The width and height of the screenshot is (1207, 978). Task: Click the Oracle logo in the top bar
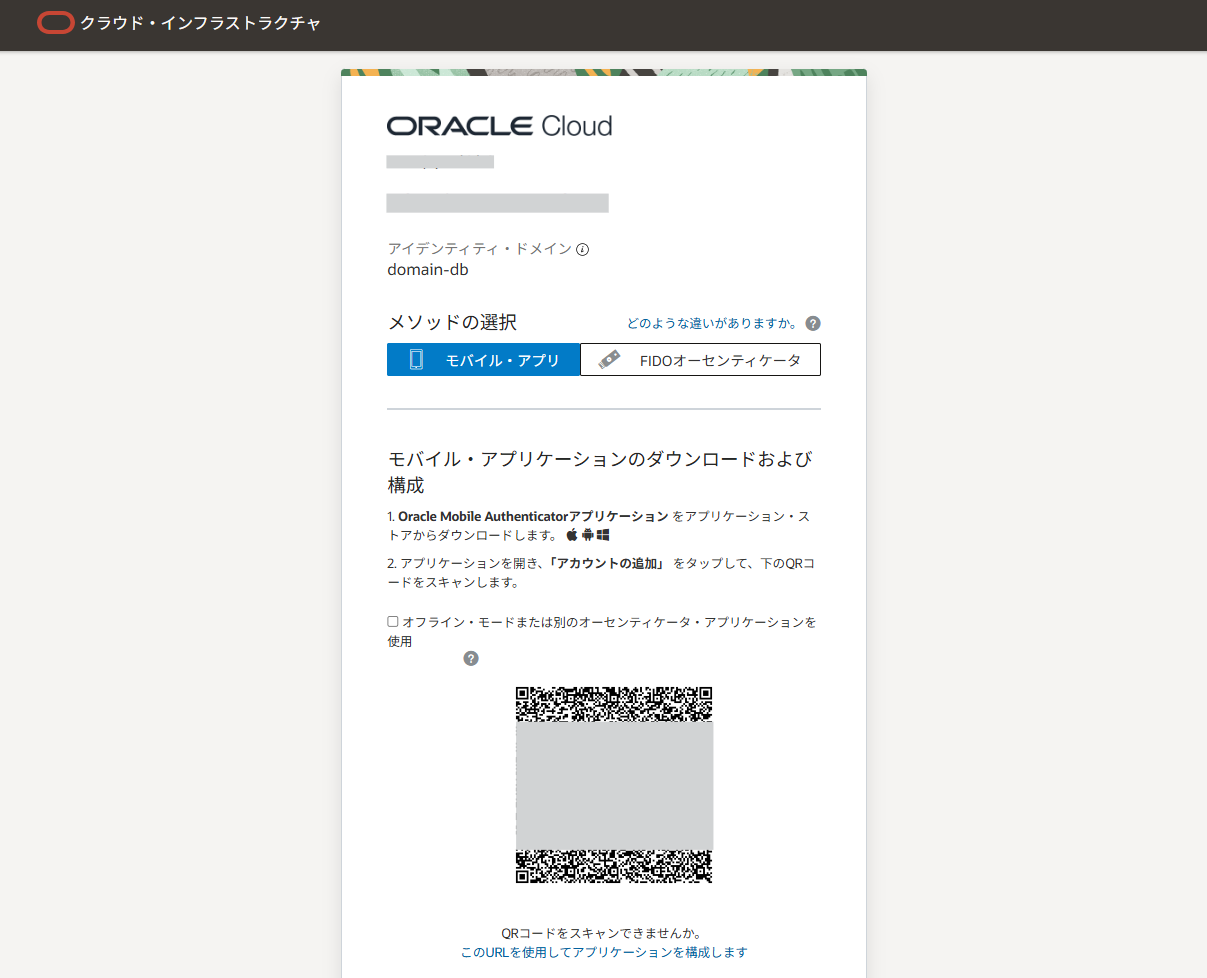[x=55, y=22]
